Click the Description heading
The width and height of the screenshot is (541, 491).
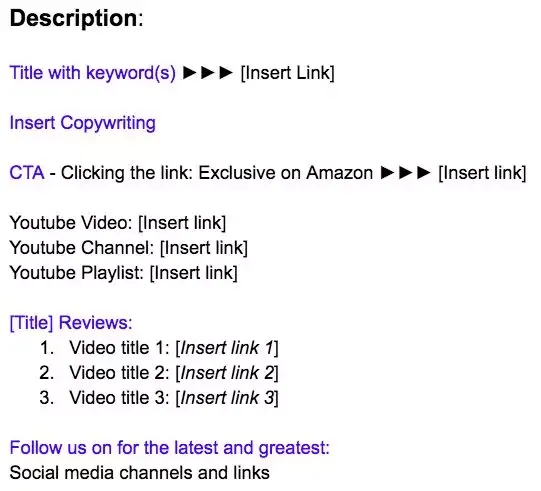76,19
